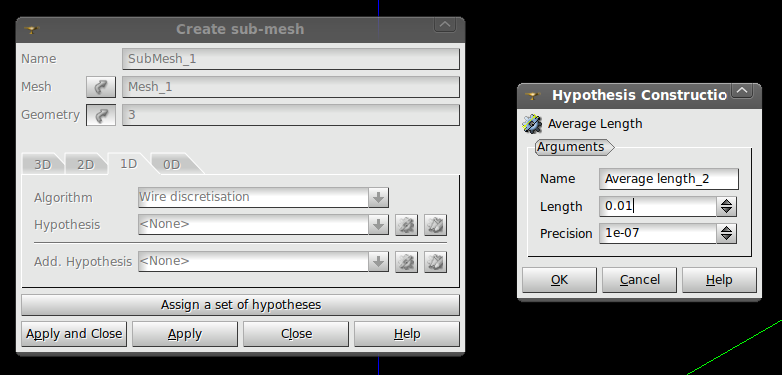Open Help in Hypothesis Construction dialog
The height and width of the screenshot is (375, 782).
pyautogui.click(x=719, y=280)
